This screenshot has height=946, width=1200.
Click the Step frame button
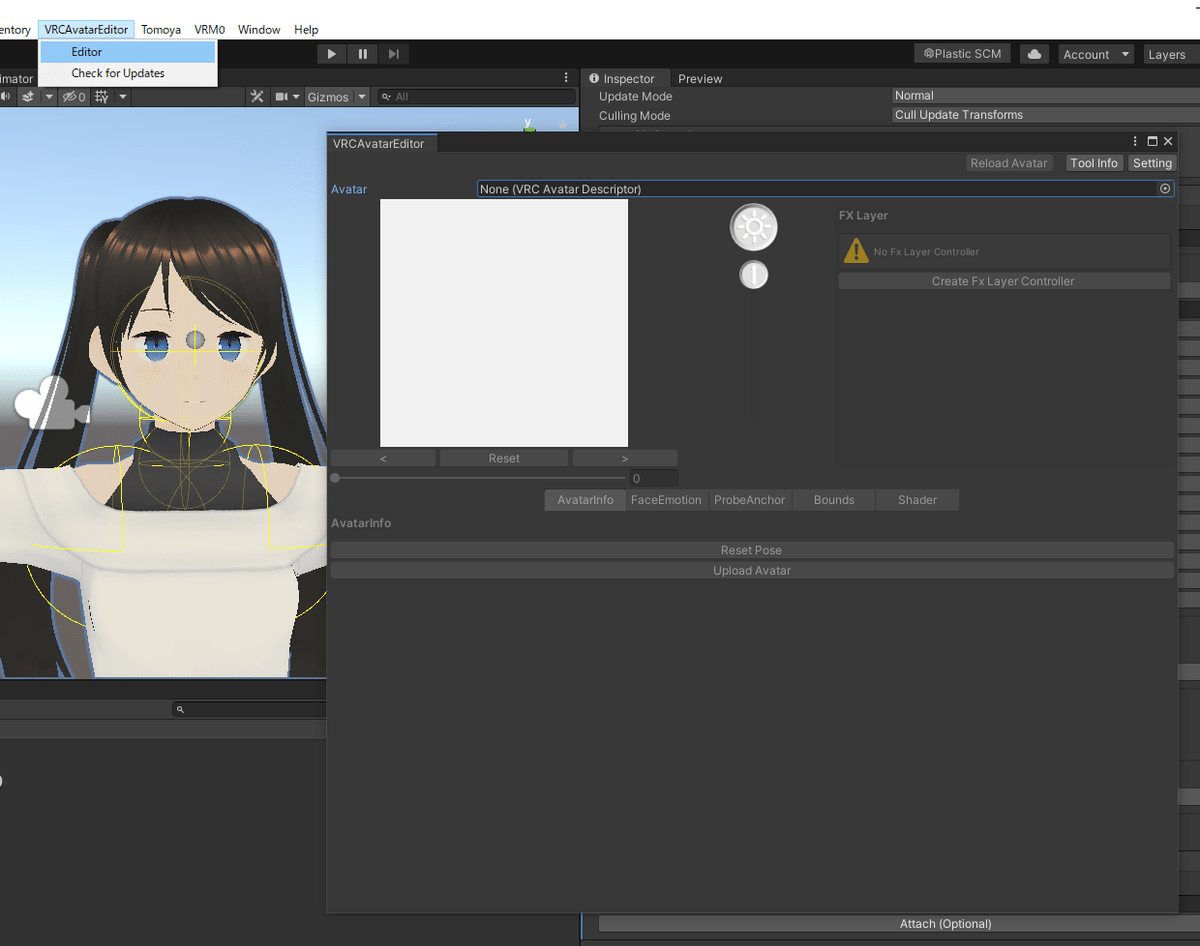(x=394, y=54)
